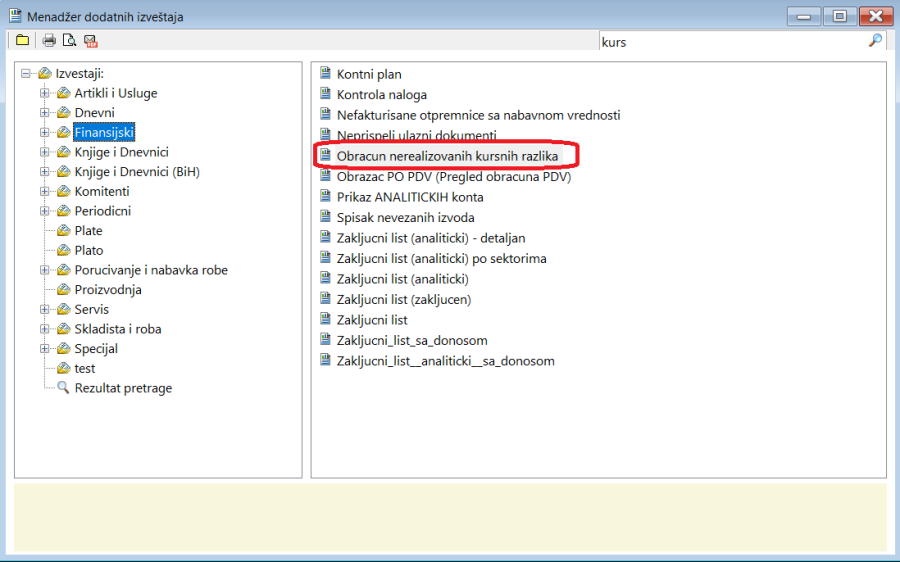Image resolution: width=900 pixels, height=562 pixels.
Task: Click Obrazac PO PDV report icon
Action: pyautogui.click(x=325, y=175)
